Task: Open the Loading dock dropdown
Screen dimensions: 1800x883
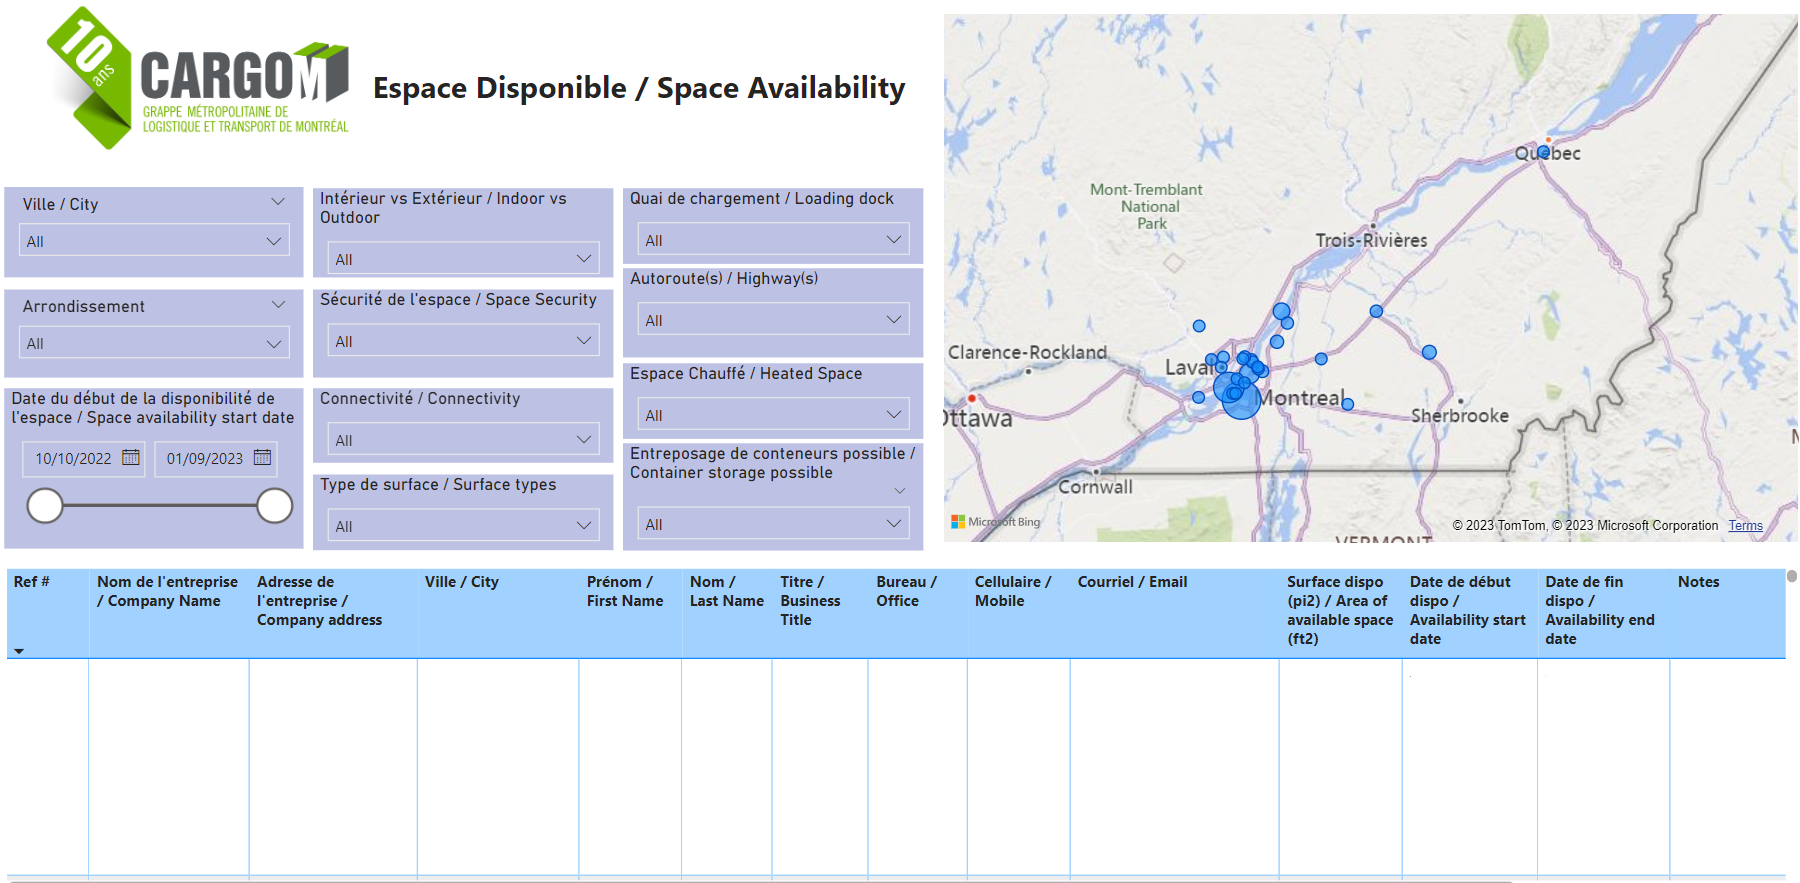Action: click(772, 240)
